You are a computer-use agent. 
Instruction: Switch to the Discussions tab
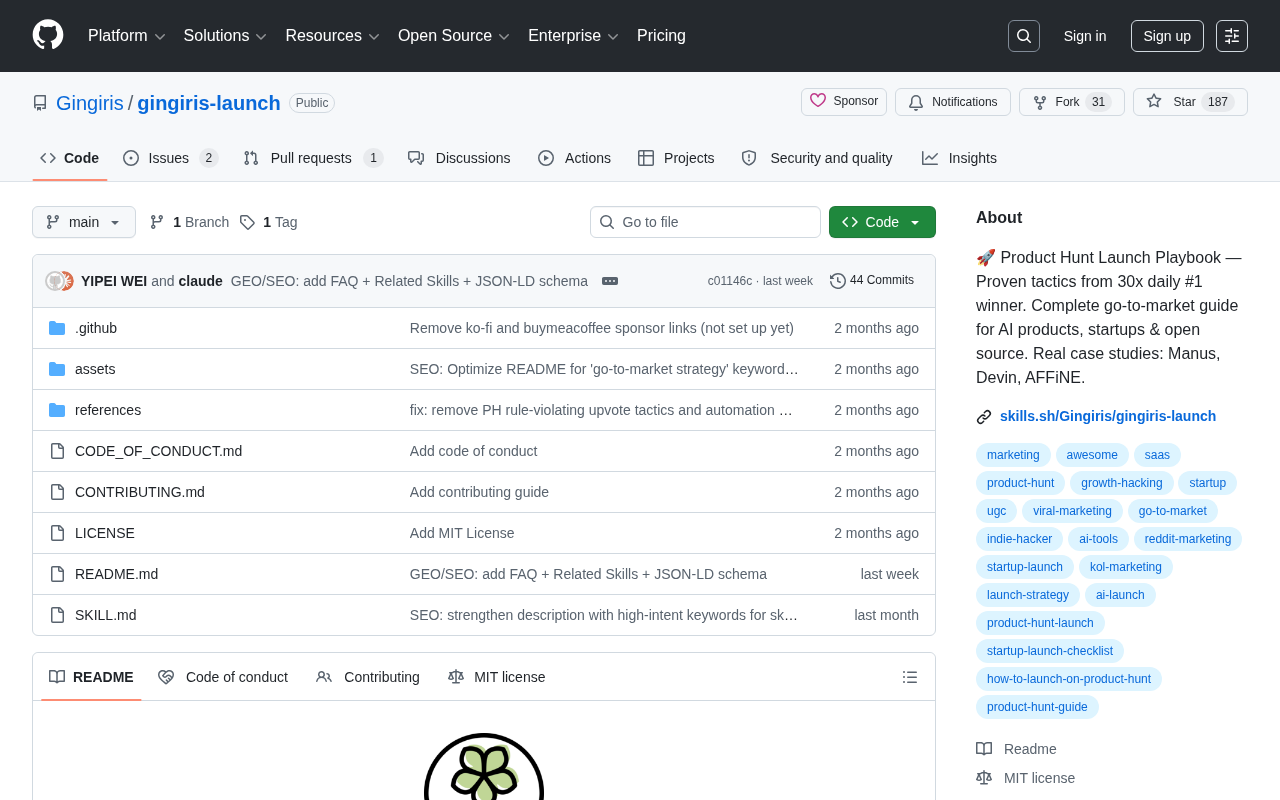pyautogui.click(x=459, y=158)
